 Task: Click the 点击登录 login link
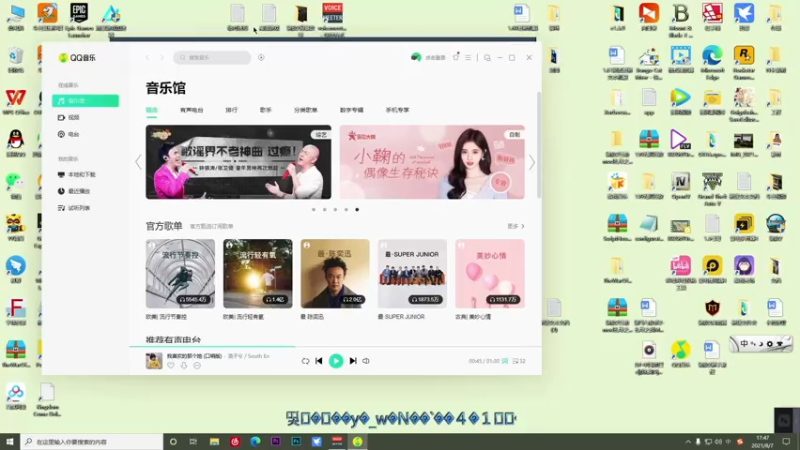pos(435,58)
